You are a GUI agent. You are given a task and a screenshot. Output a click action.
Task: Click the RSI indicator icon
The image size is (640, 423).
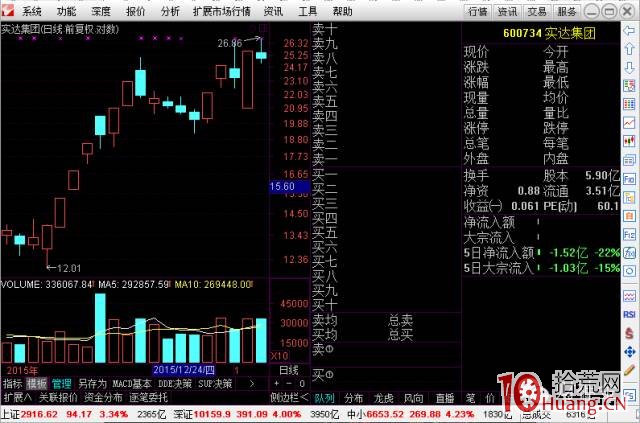(629, 314)
